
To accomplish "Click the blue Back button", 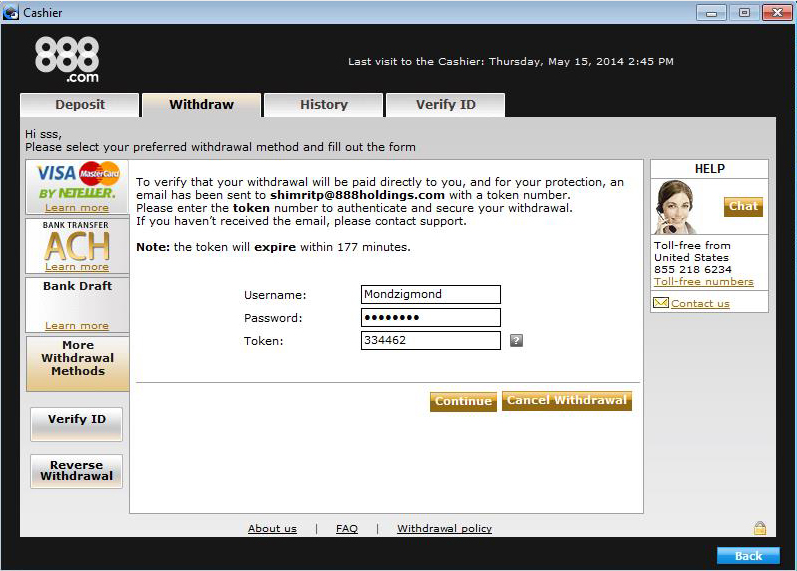I will [748, 556].
